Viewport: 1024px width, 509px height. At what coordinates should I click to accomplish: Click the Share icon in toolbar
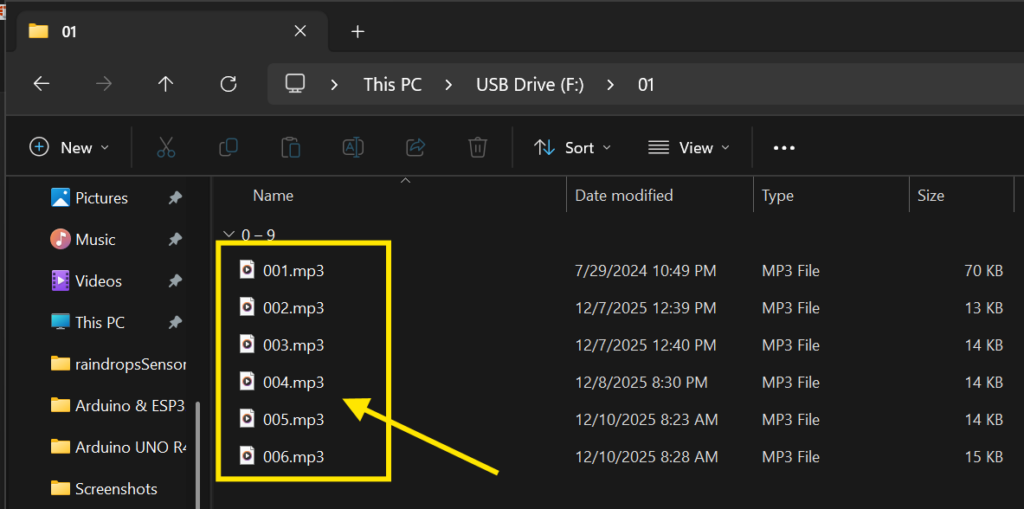coord(415,147)
